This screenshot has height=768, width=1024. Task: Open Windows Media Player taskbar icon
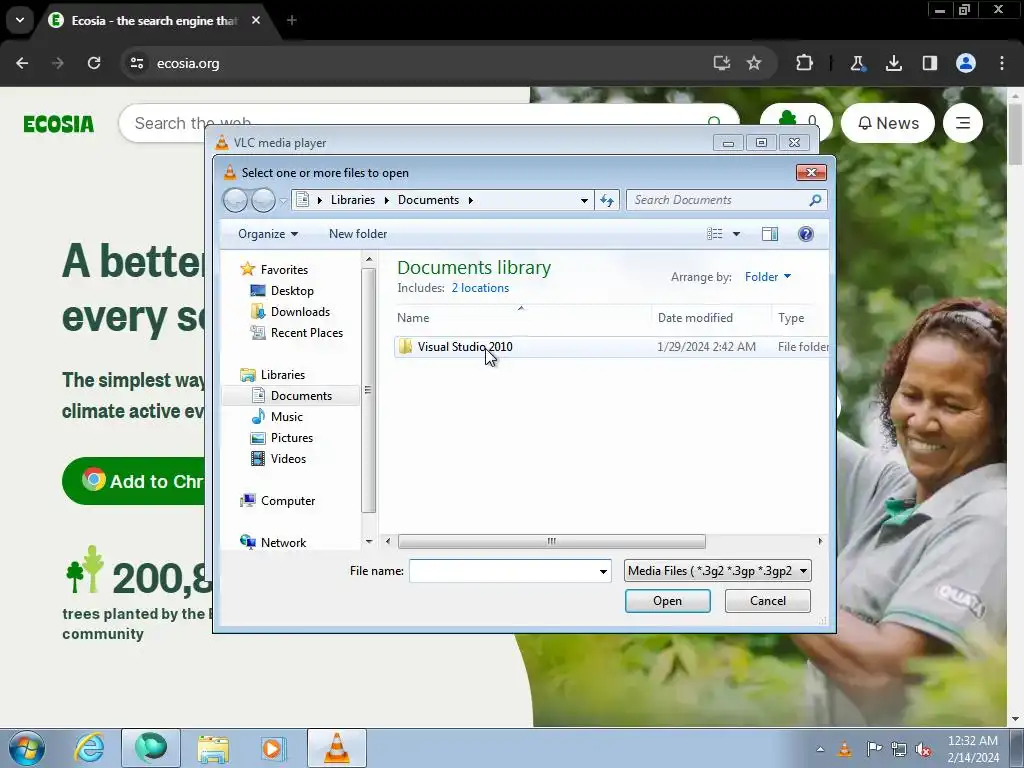click(x=272, y=748)
